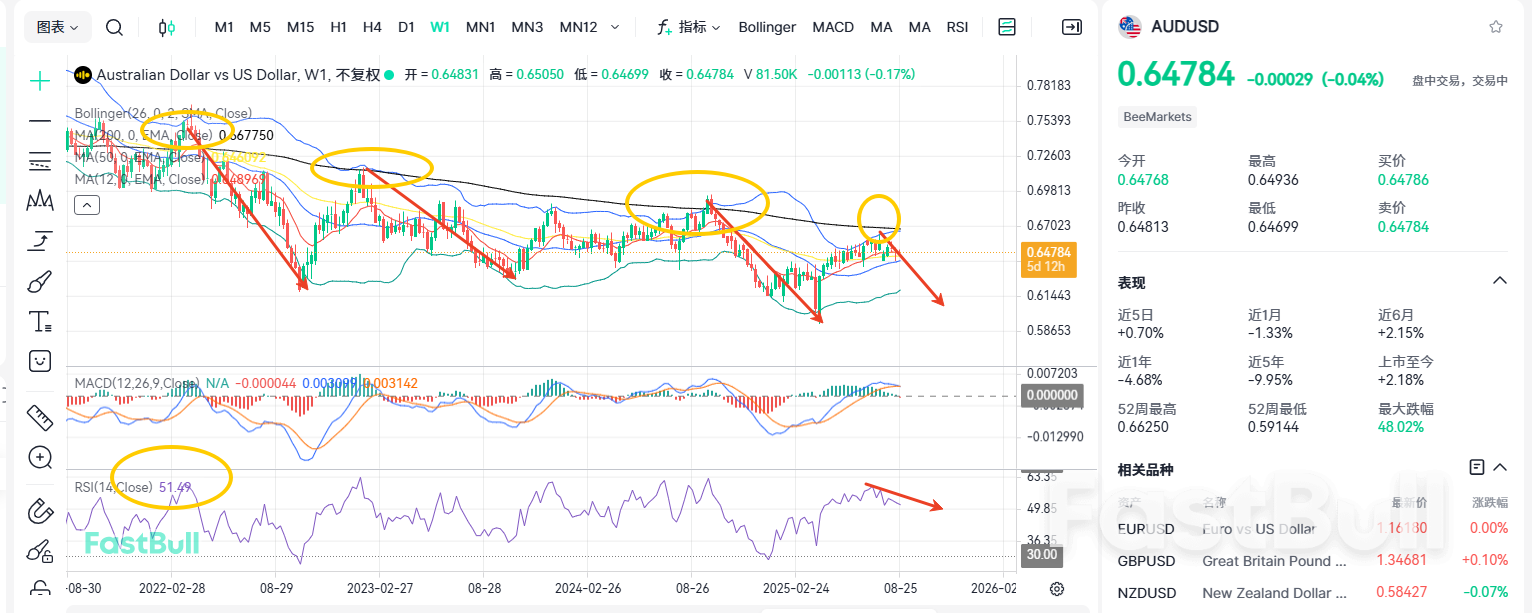The width and height of the screenshot is (1532, 613).
Task: Select the brush drawing tool
Action: pos(39,281)
